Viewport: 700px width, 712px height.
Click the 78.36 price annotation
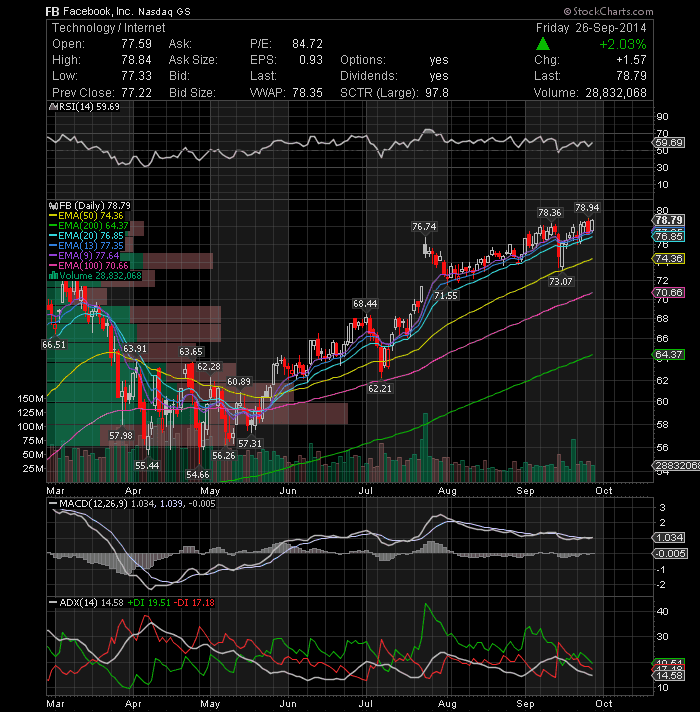[x=549, y=213]
